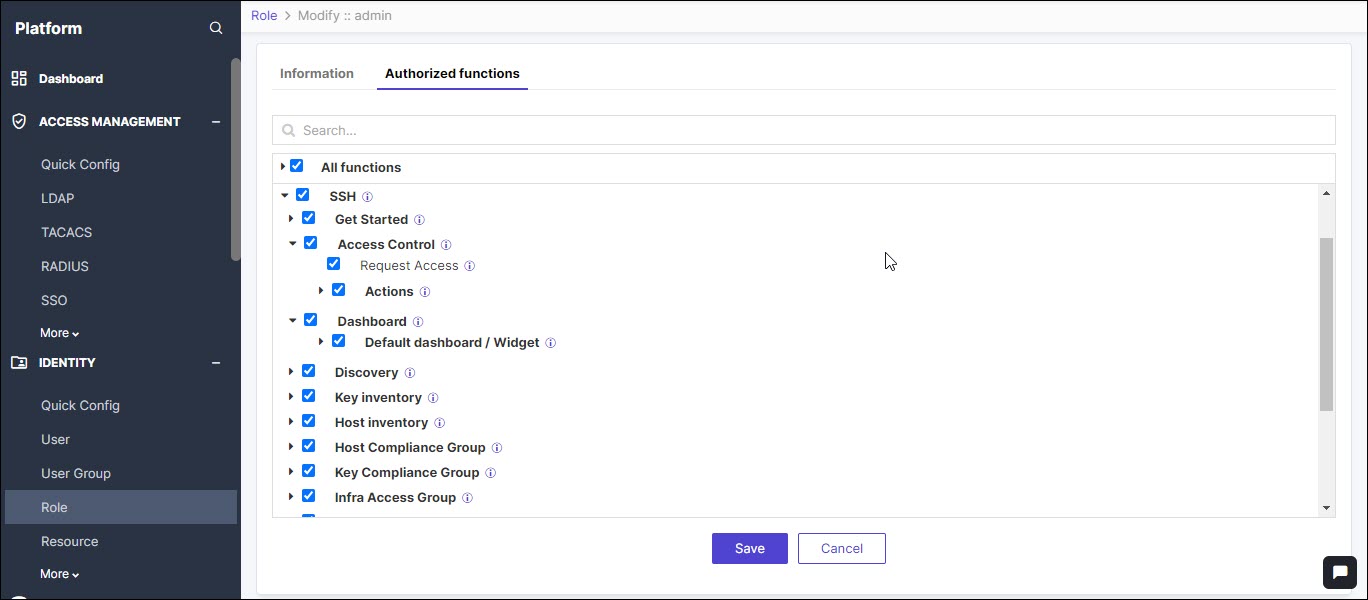Open RADIUS in the sidebar
This screenshot has height=600, width=1368.
[x=65, y=266]
